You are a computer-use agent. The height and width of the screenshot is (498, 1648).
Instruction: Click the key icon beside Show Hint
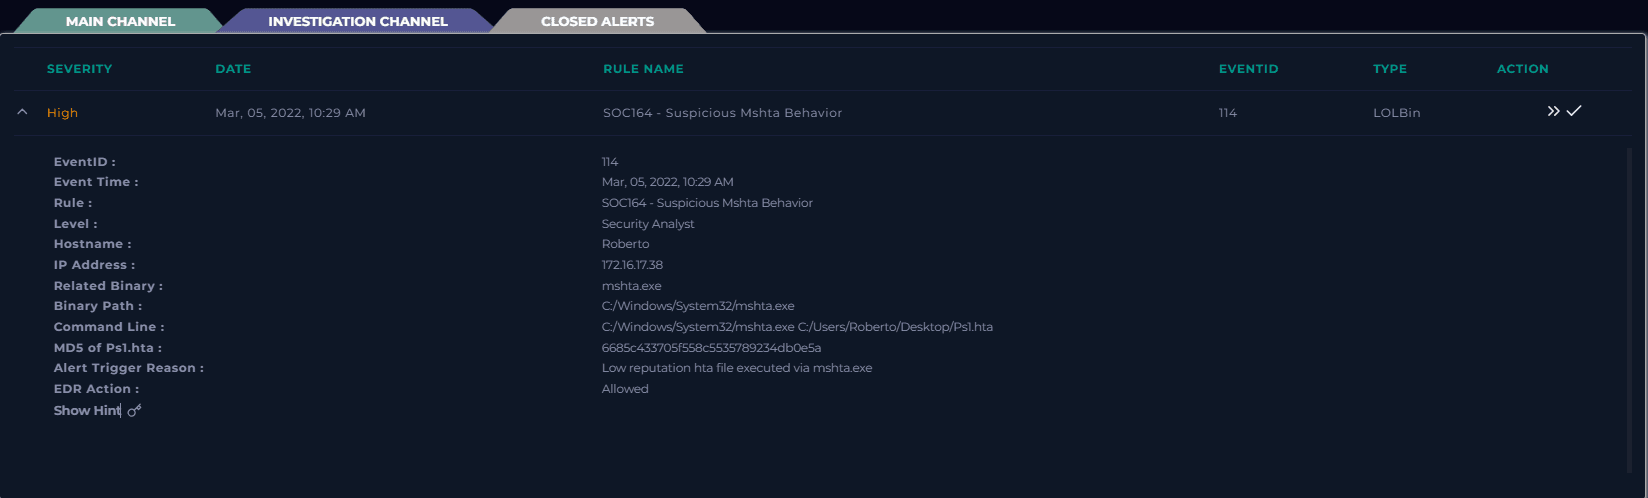click(x=134, y=410)
